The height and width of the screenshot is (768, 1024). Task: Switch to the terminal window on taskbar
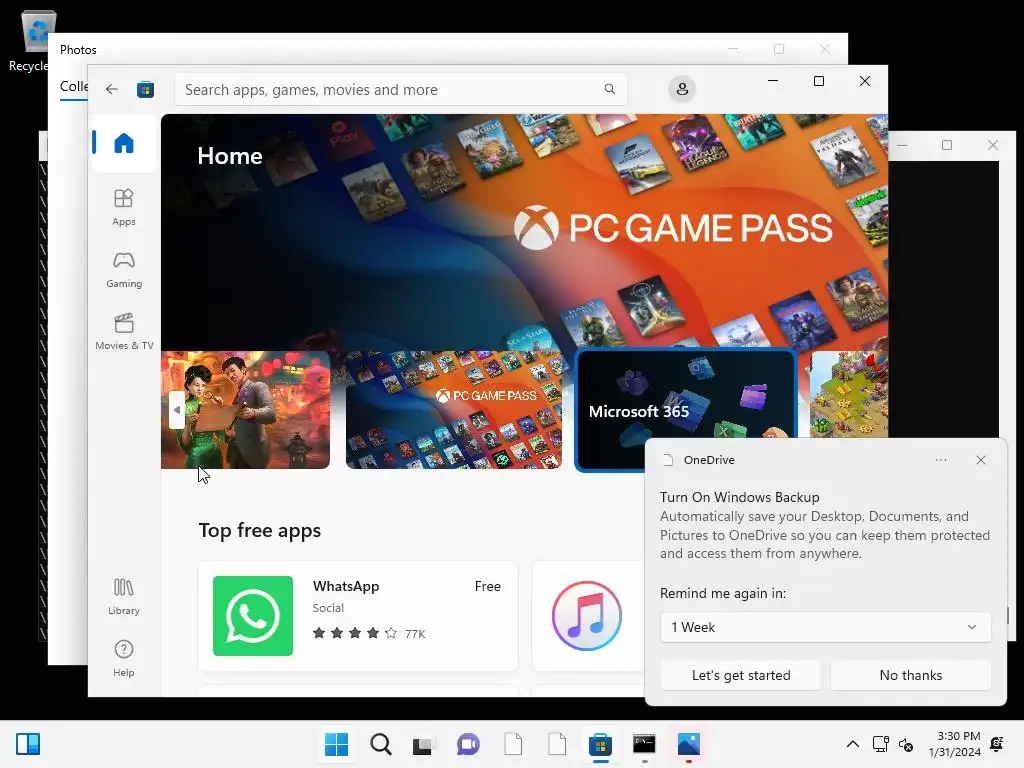coord(644,744)
